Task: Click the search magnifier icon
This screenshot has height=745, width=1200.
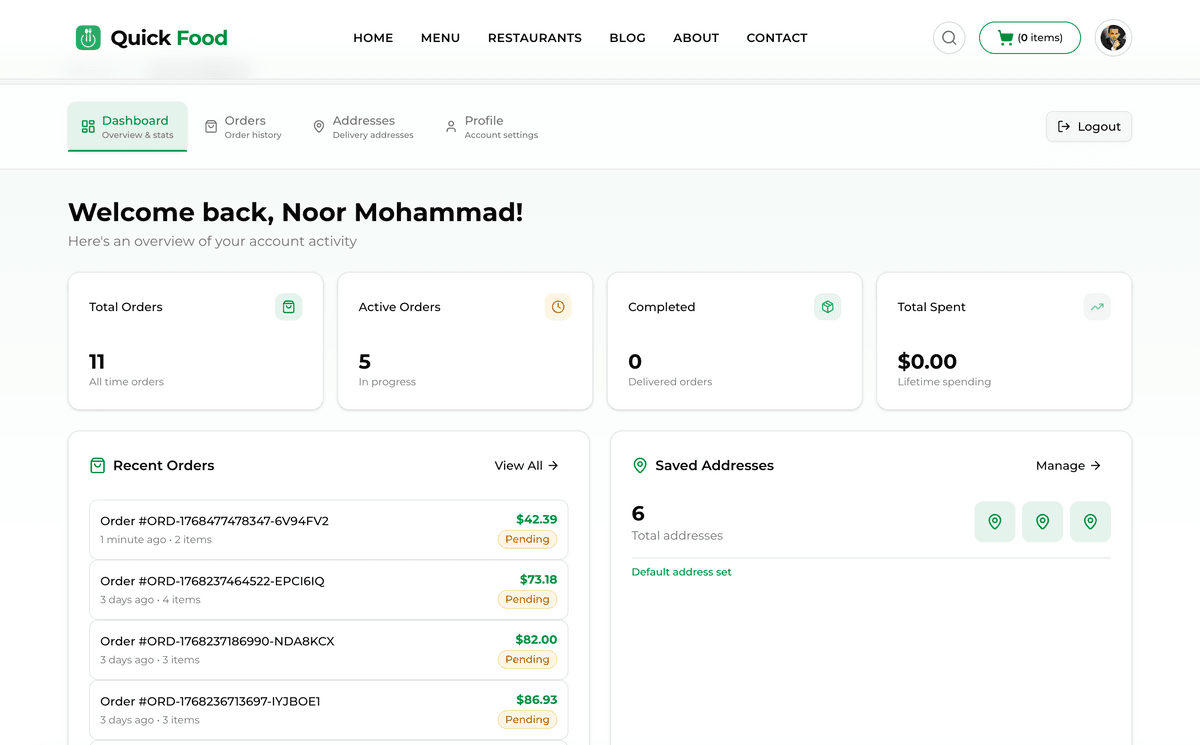Action: coord(949,38)
